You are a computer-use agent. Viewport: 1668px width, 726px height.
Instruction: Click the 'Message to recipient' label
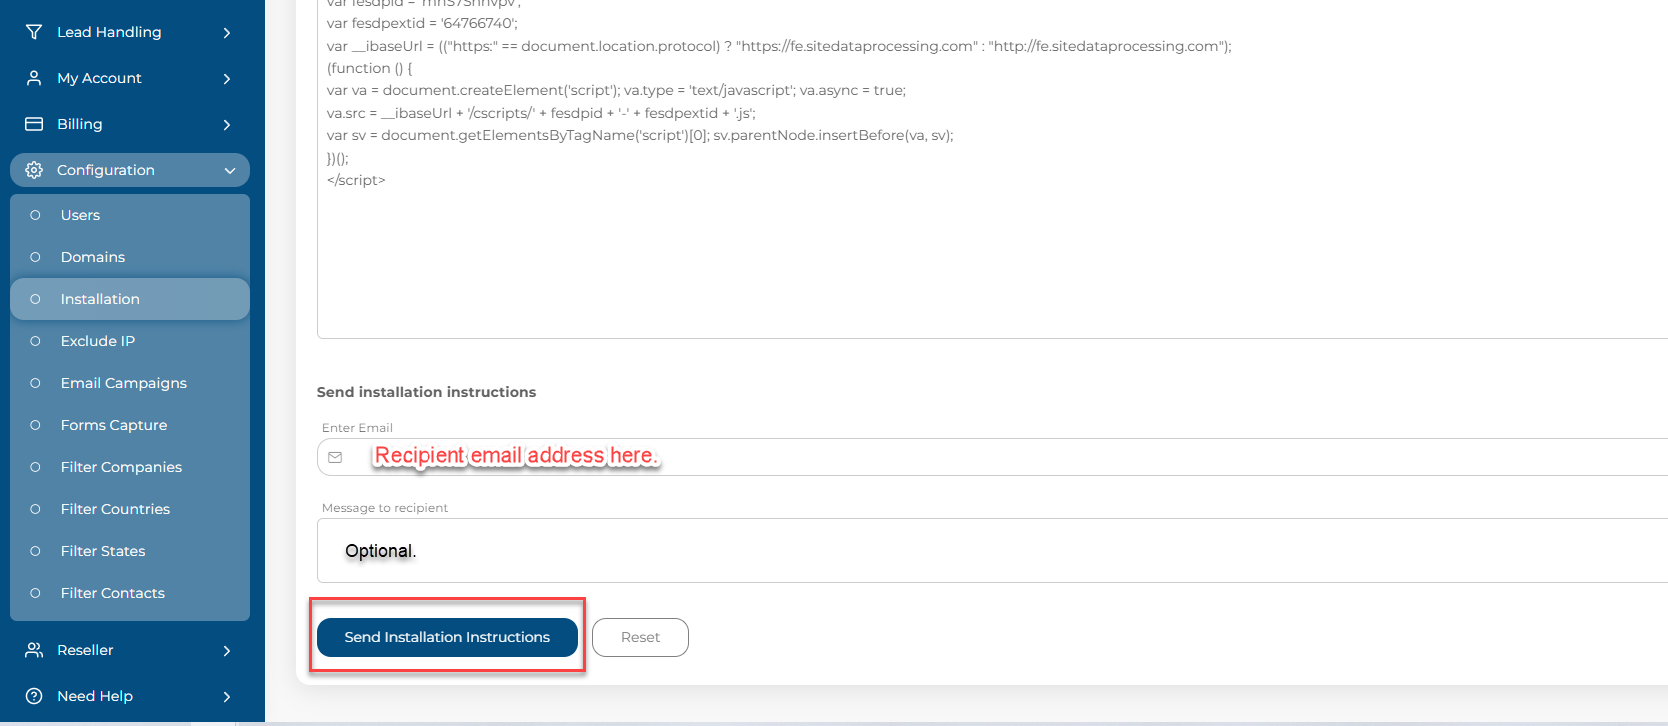click(x=385, y=508)
